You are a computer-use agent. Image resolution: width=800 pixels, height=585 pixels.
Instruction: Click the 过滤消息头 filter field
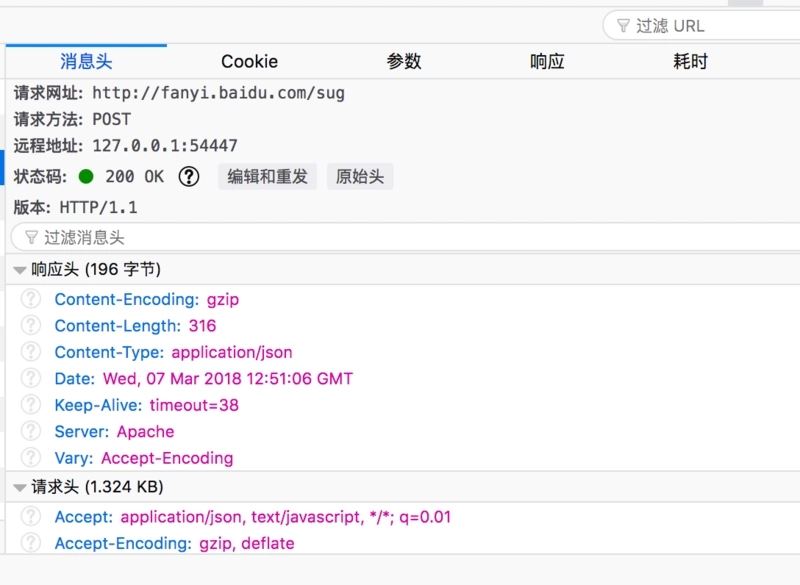coord(400,237)
